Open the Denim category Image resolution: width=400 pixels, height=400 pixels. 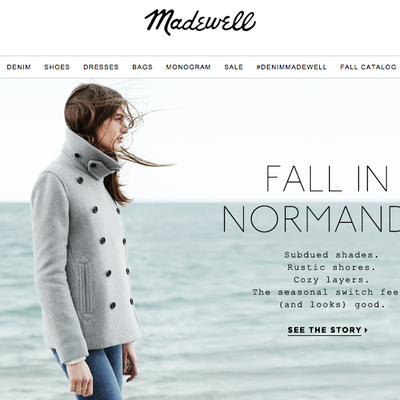click(x=19, y=67)
